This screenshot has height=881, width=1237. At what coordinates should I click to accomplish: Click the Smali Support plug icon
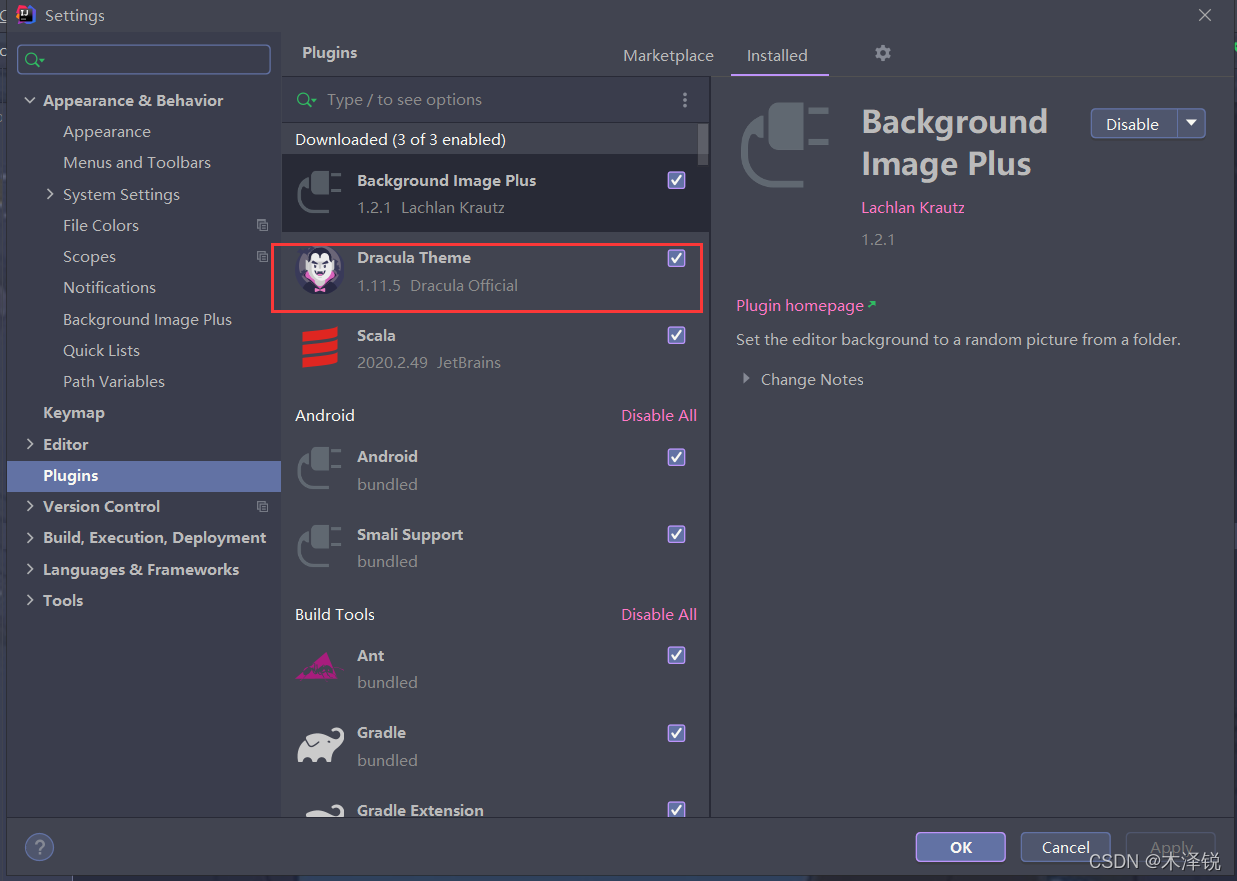coord(320,547)
